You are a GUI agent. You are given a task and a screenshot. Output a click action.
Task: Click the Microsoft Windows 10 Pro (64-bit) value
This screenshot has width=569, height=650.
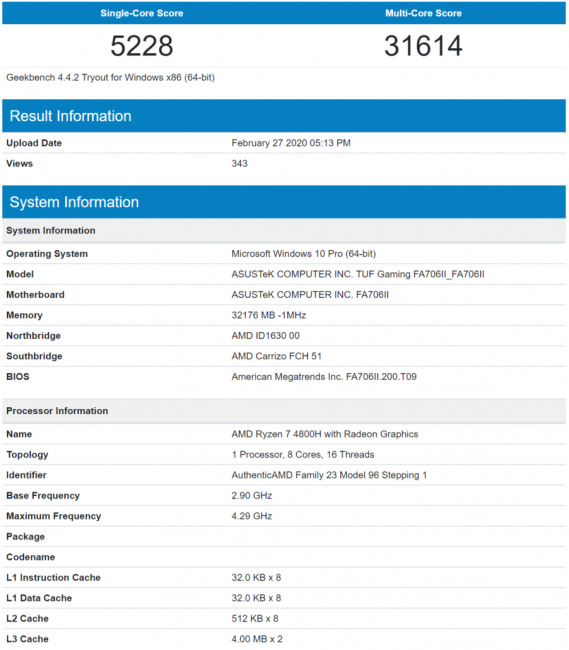click(303, 254)
